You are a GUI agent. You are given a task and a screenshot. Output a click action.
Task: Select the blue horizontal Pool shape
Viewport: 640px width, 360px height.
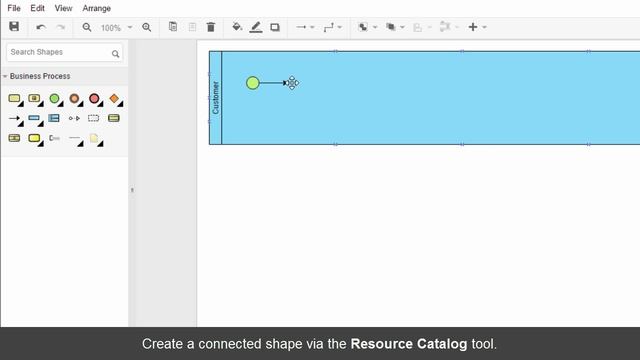pyautogui.click(x=35, y=119)
